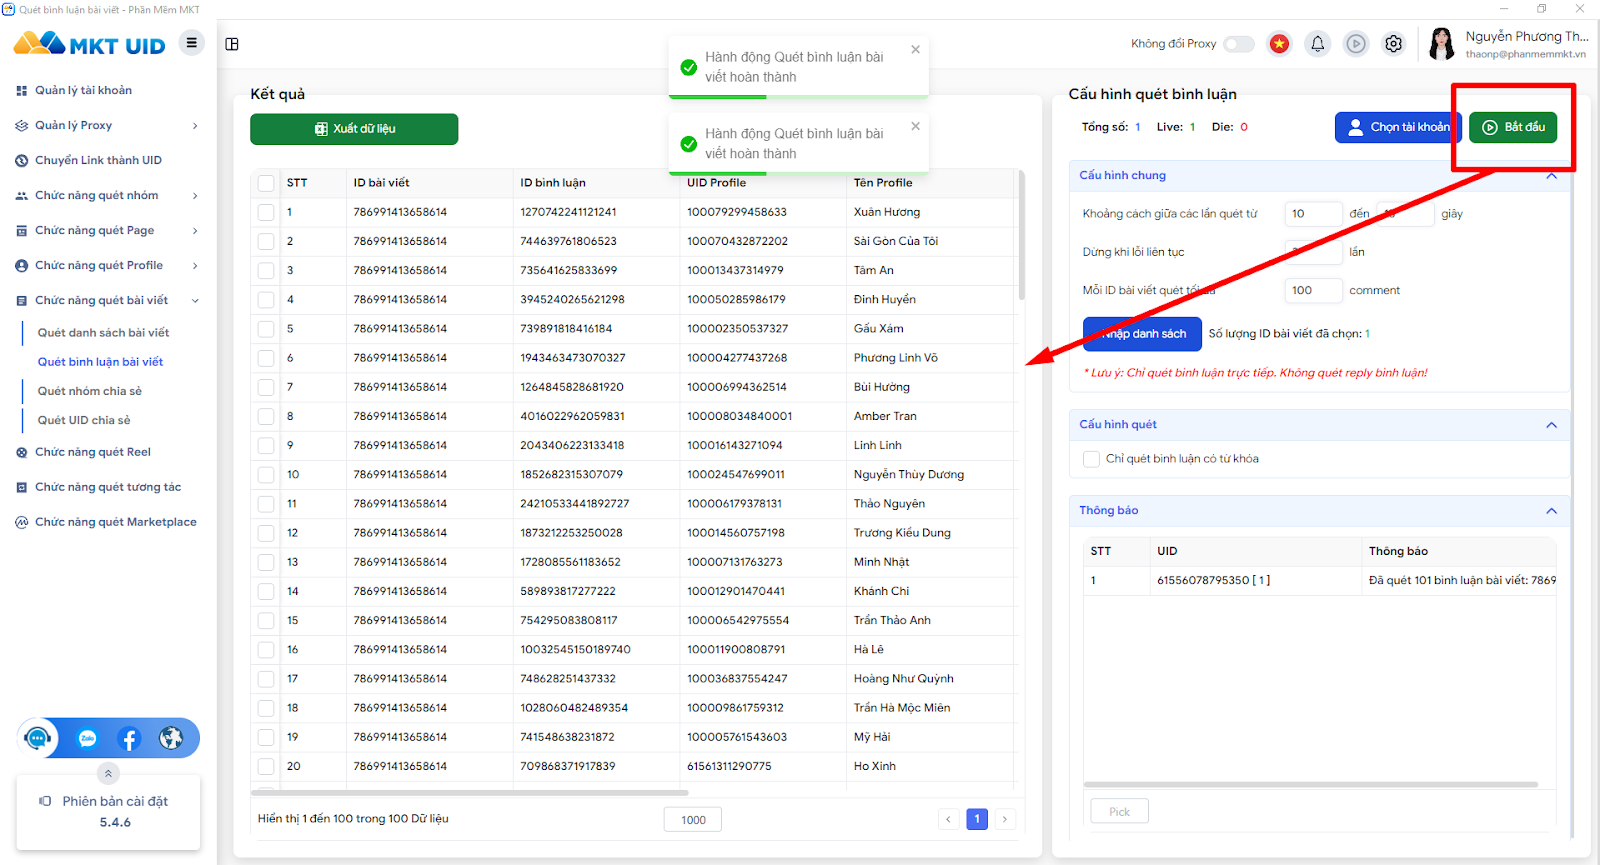Click the Chức năng quét tương tác icon
The width and height of the screenshot is (1600, 865).
click(22, 488)
